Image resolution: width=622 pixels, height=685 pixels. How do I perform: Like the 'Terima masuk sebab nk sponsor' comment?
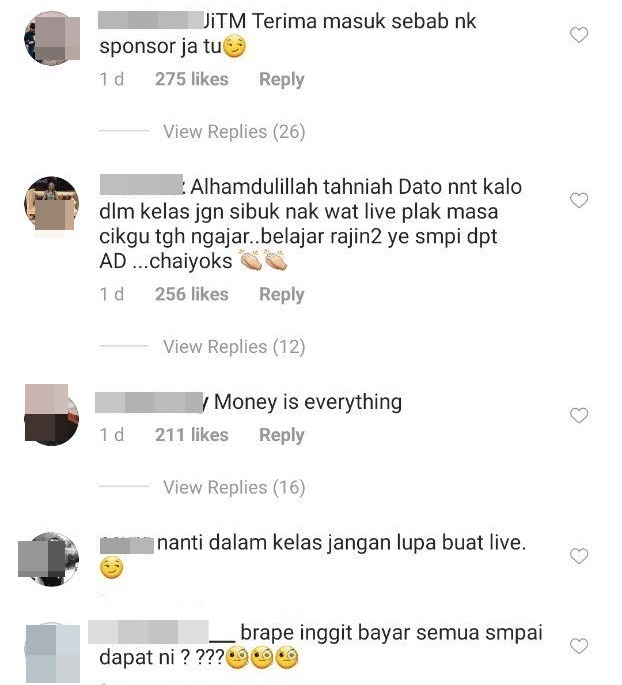point(579,35)
